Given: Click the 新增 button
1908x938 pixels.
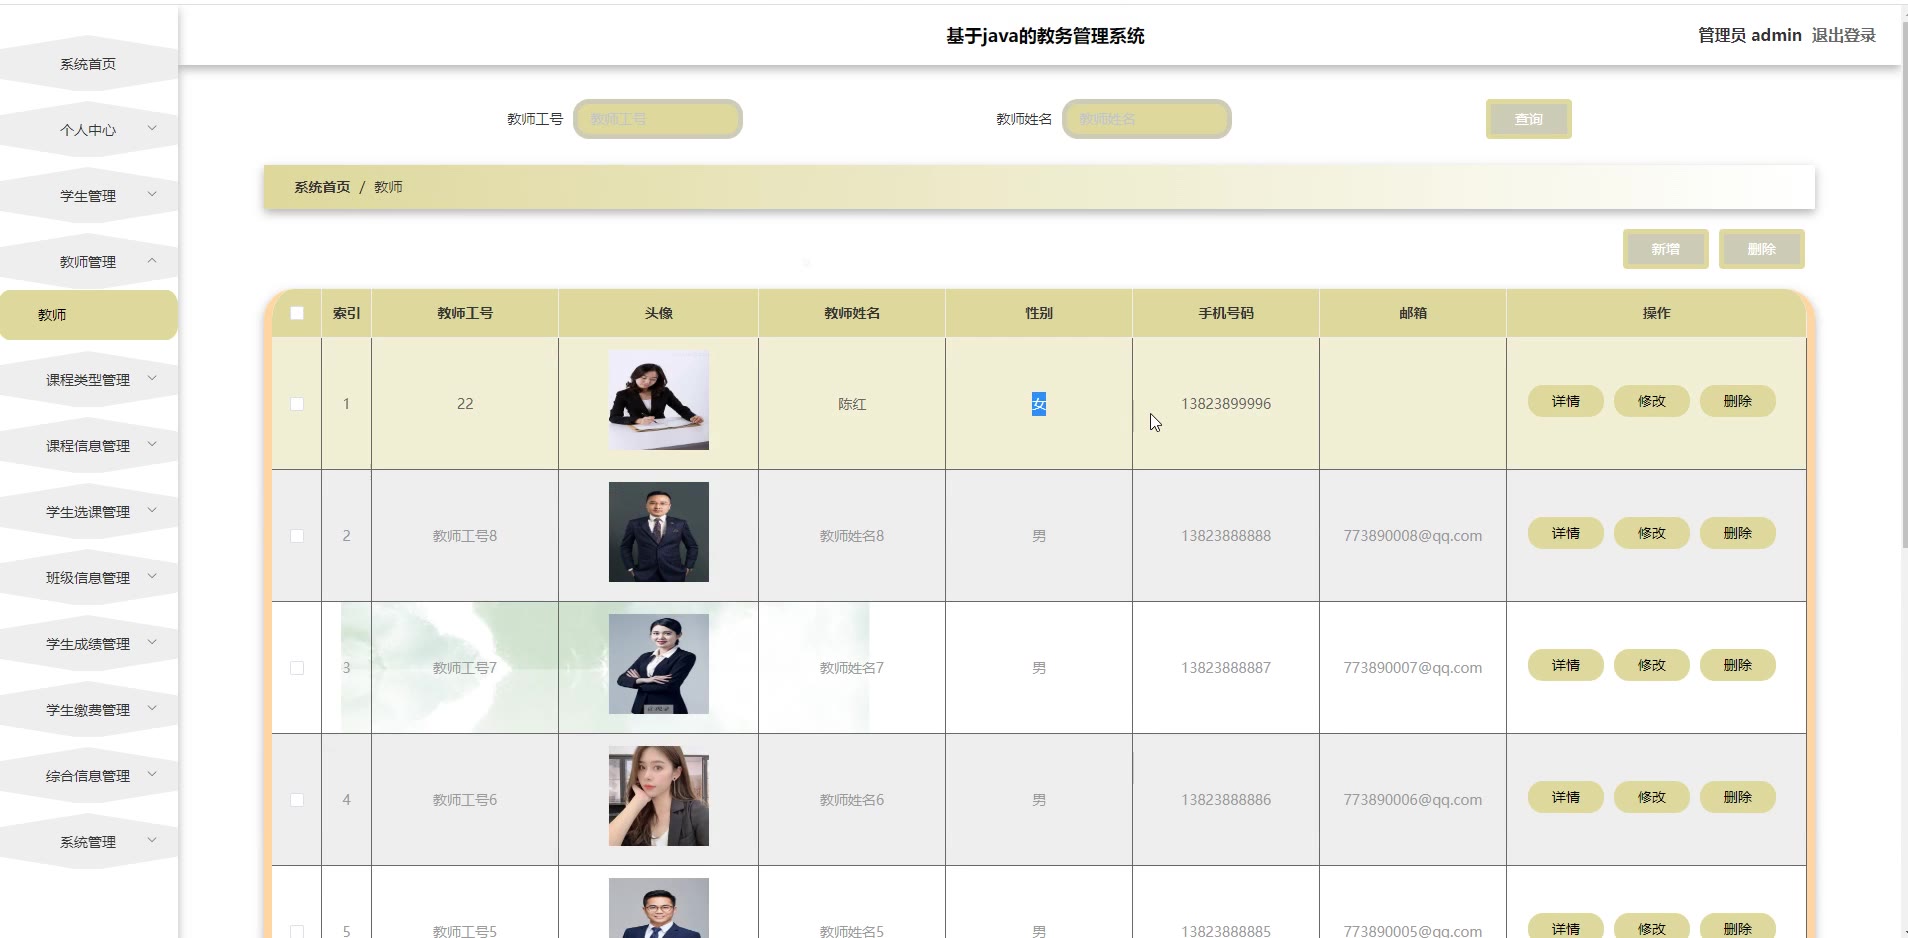Looking at the screenshot, I should [1665, 249].
